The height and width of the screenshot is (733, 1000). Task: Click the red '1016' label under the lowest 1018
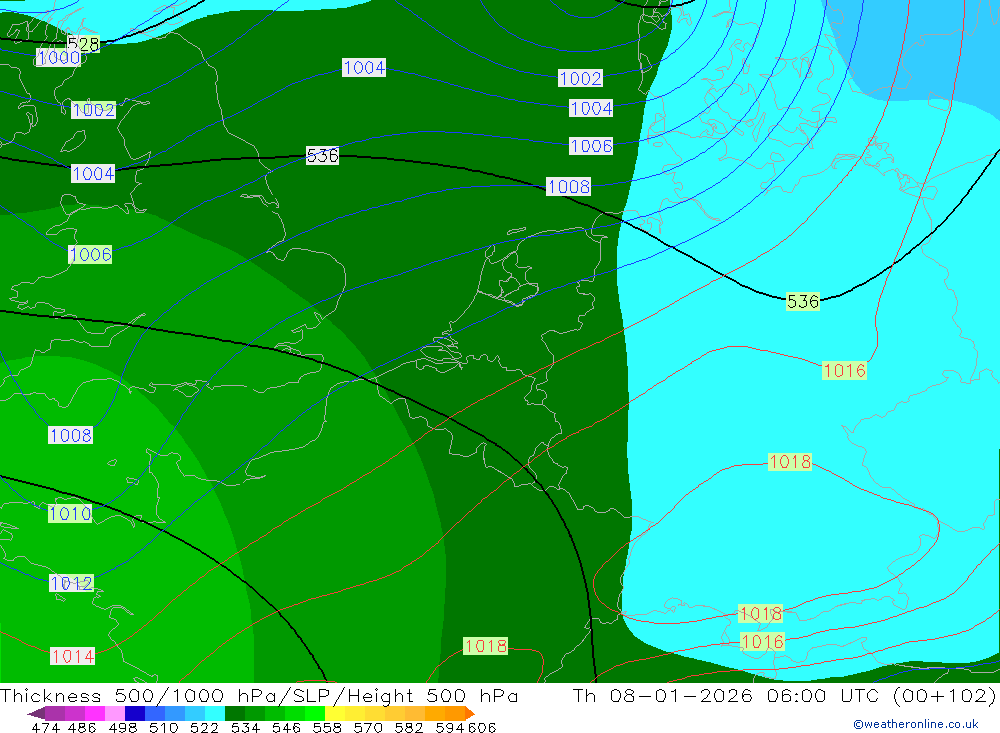(x=762, y=641)
